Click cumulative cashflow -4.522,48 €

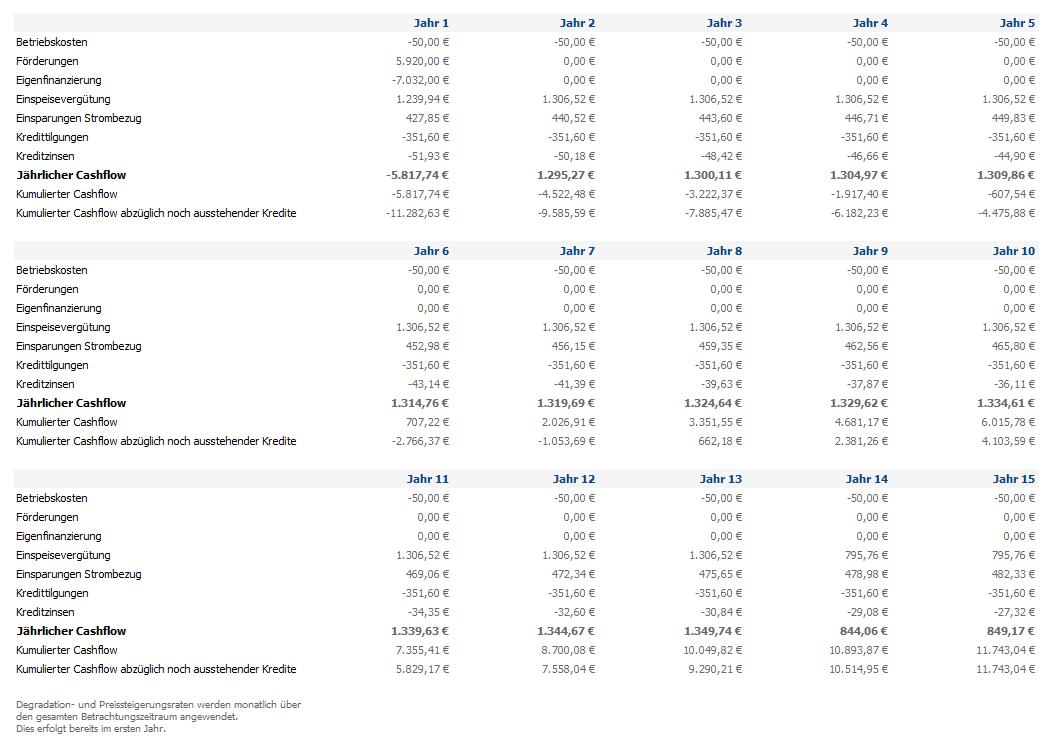pyautogui.click(x=566, y=194)
